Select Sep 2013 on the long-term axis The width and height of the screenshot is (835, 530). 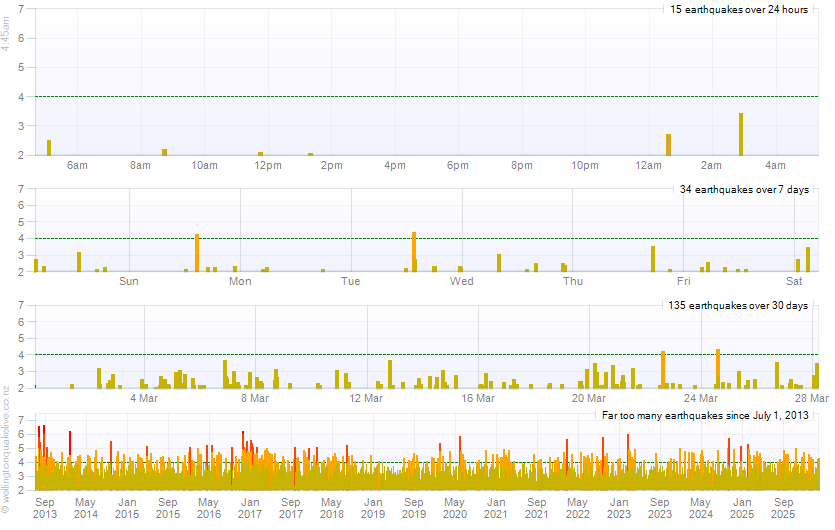pyautogui.click(x=45, y=508)
